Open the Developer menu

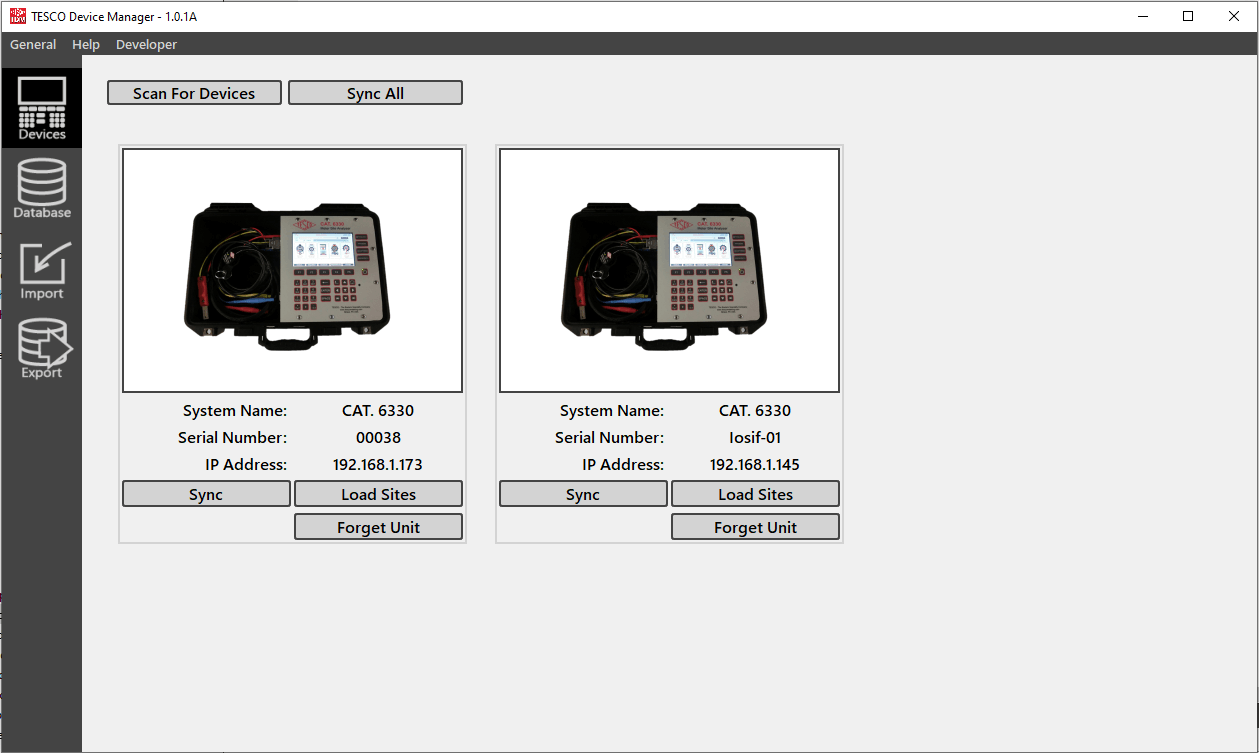click(146, 44)
